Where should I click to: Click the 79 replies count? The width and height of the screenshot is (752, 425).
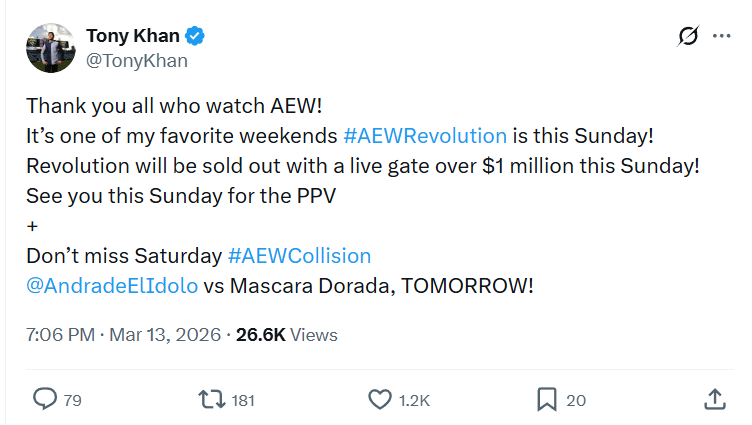72,400
